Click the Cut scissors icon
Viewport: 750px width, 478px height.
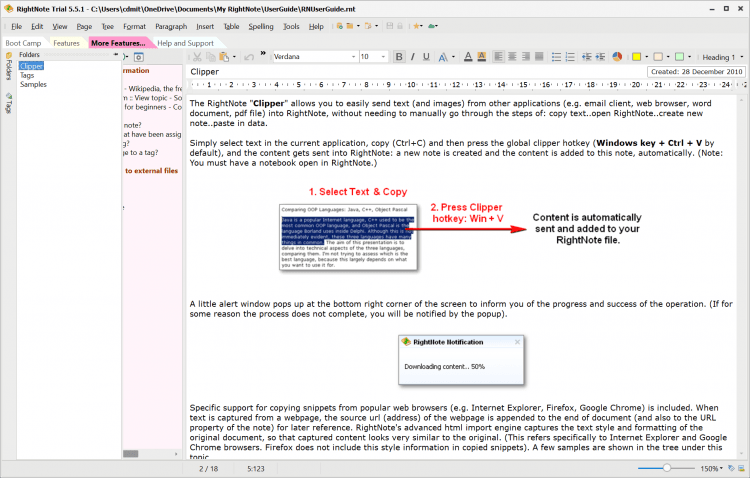click(197, 57)
